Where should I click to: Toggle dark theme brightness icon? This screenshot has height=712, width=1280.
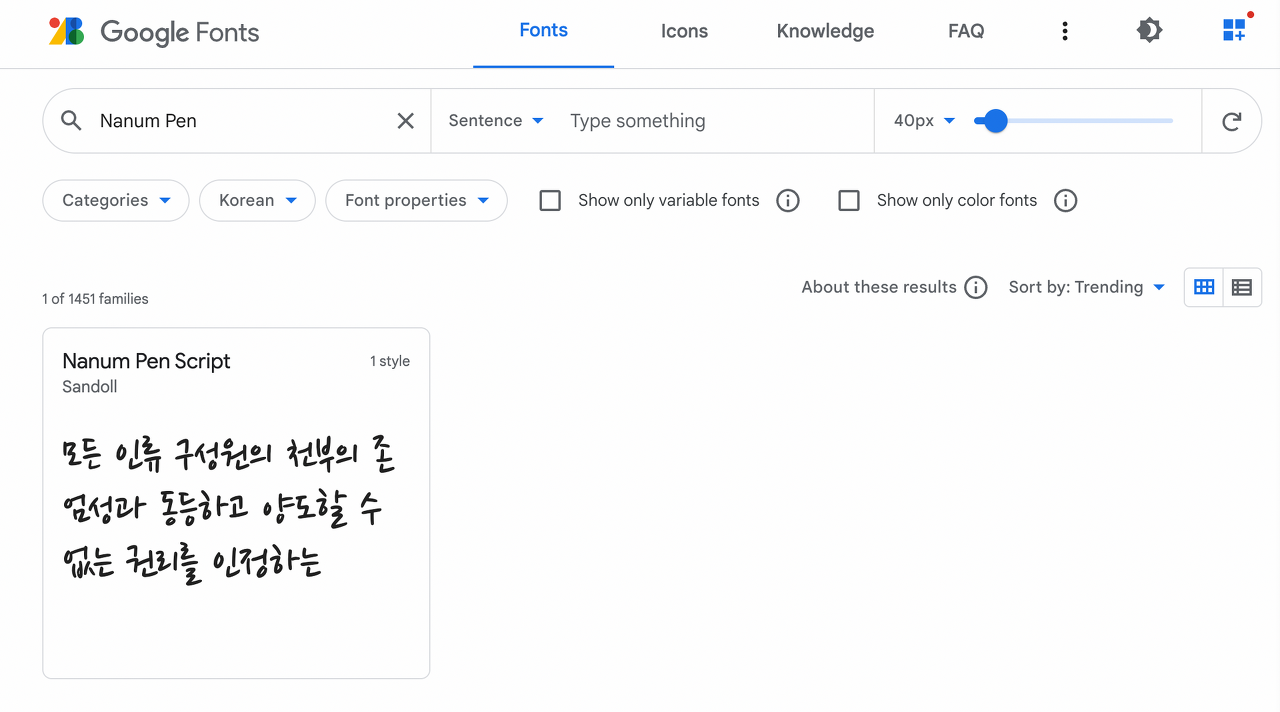(1150, 30)
